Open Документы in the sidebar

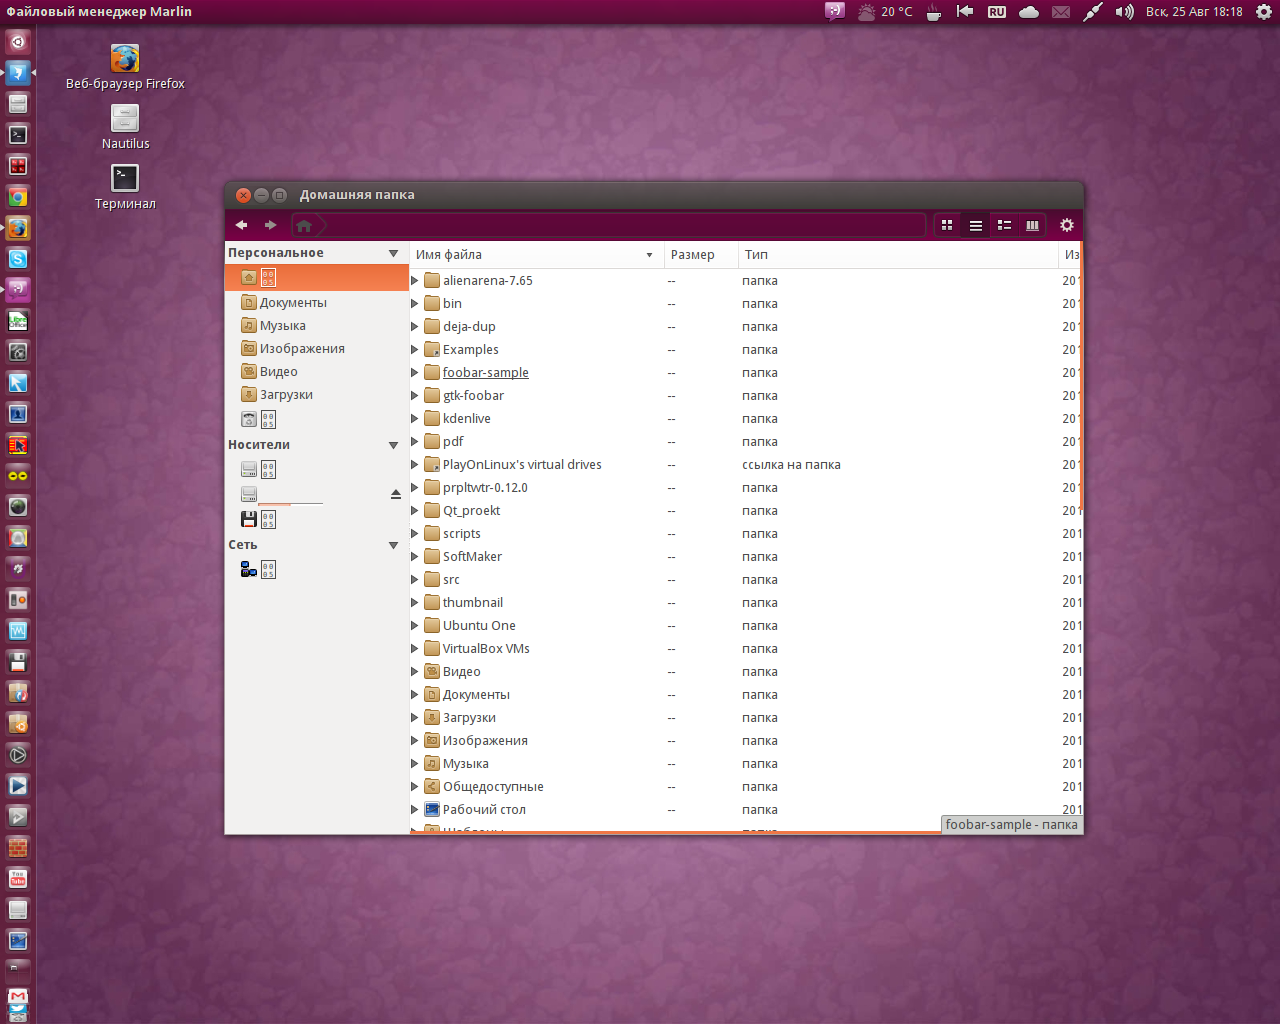click(293, 303)
